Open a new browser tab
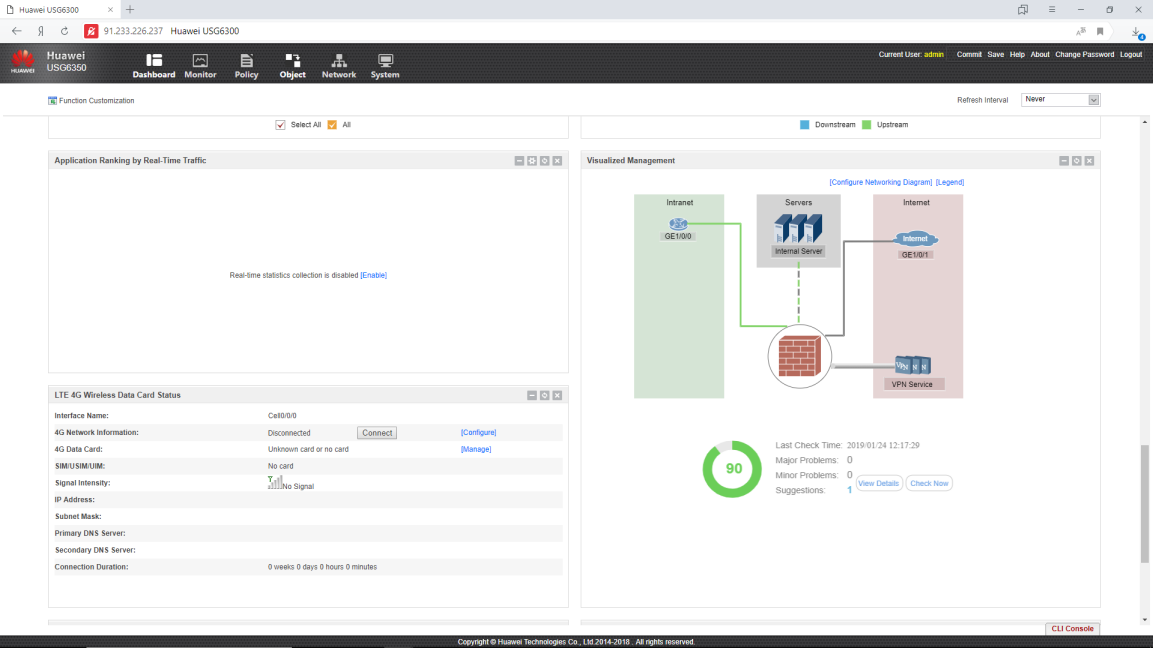 pos(129,10)
